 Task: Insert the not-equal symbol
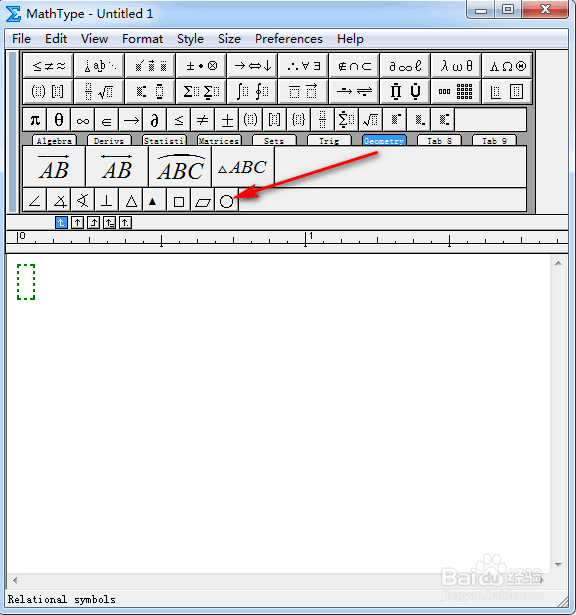203,120
